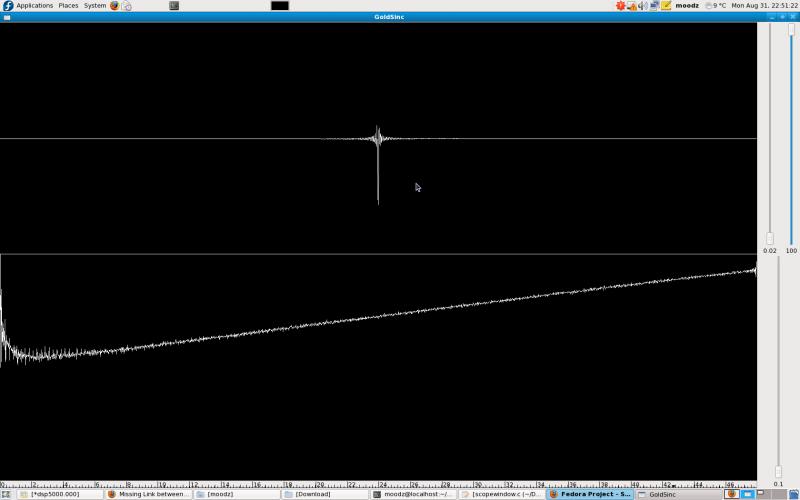Click the show desktop button
The image size is (800, 500).
tap(6, 494)
